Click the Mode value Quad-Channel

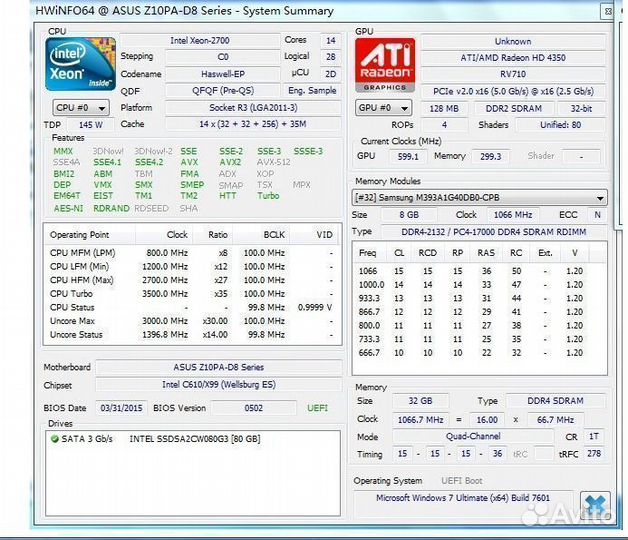[x=473, y=436]
